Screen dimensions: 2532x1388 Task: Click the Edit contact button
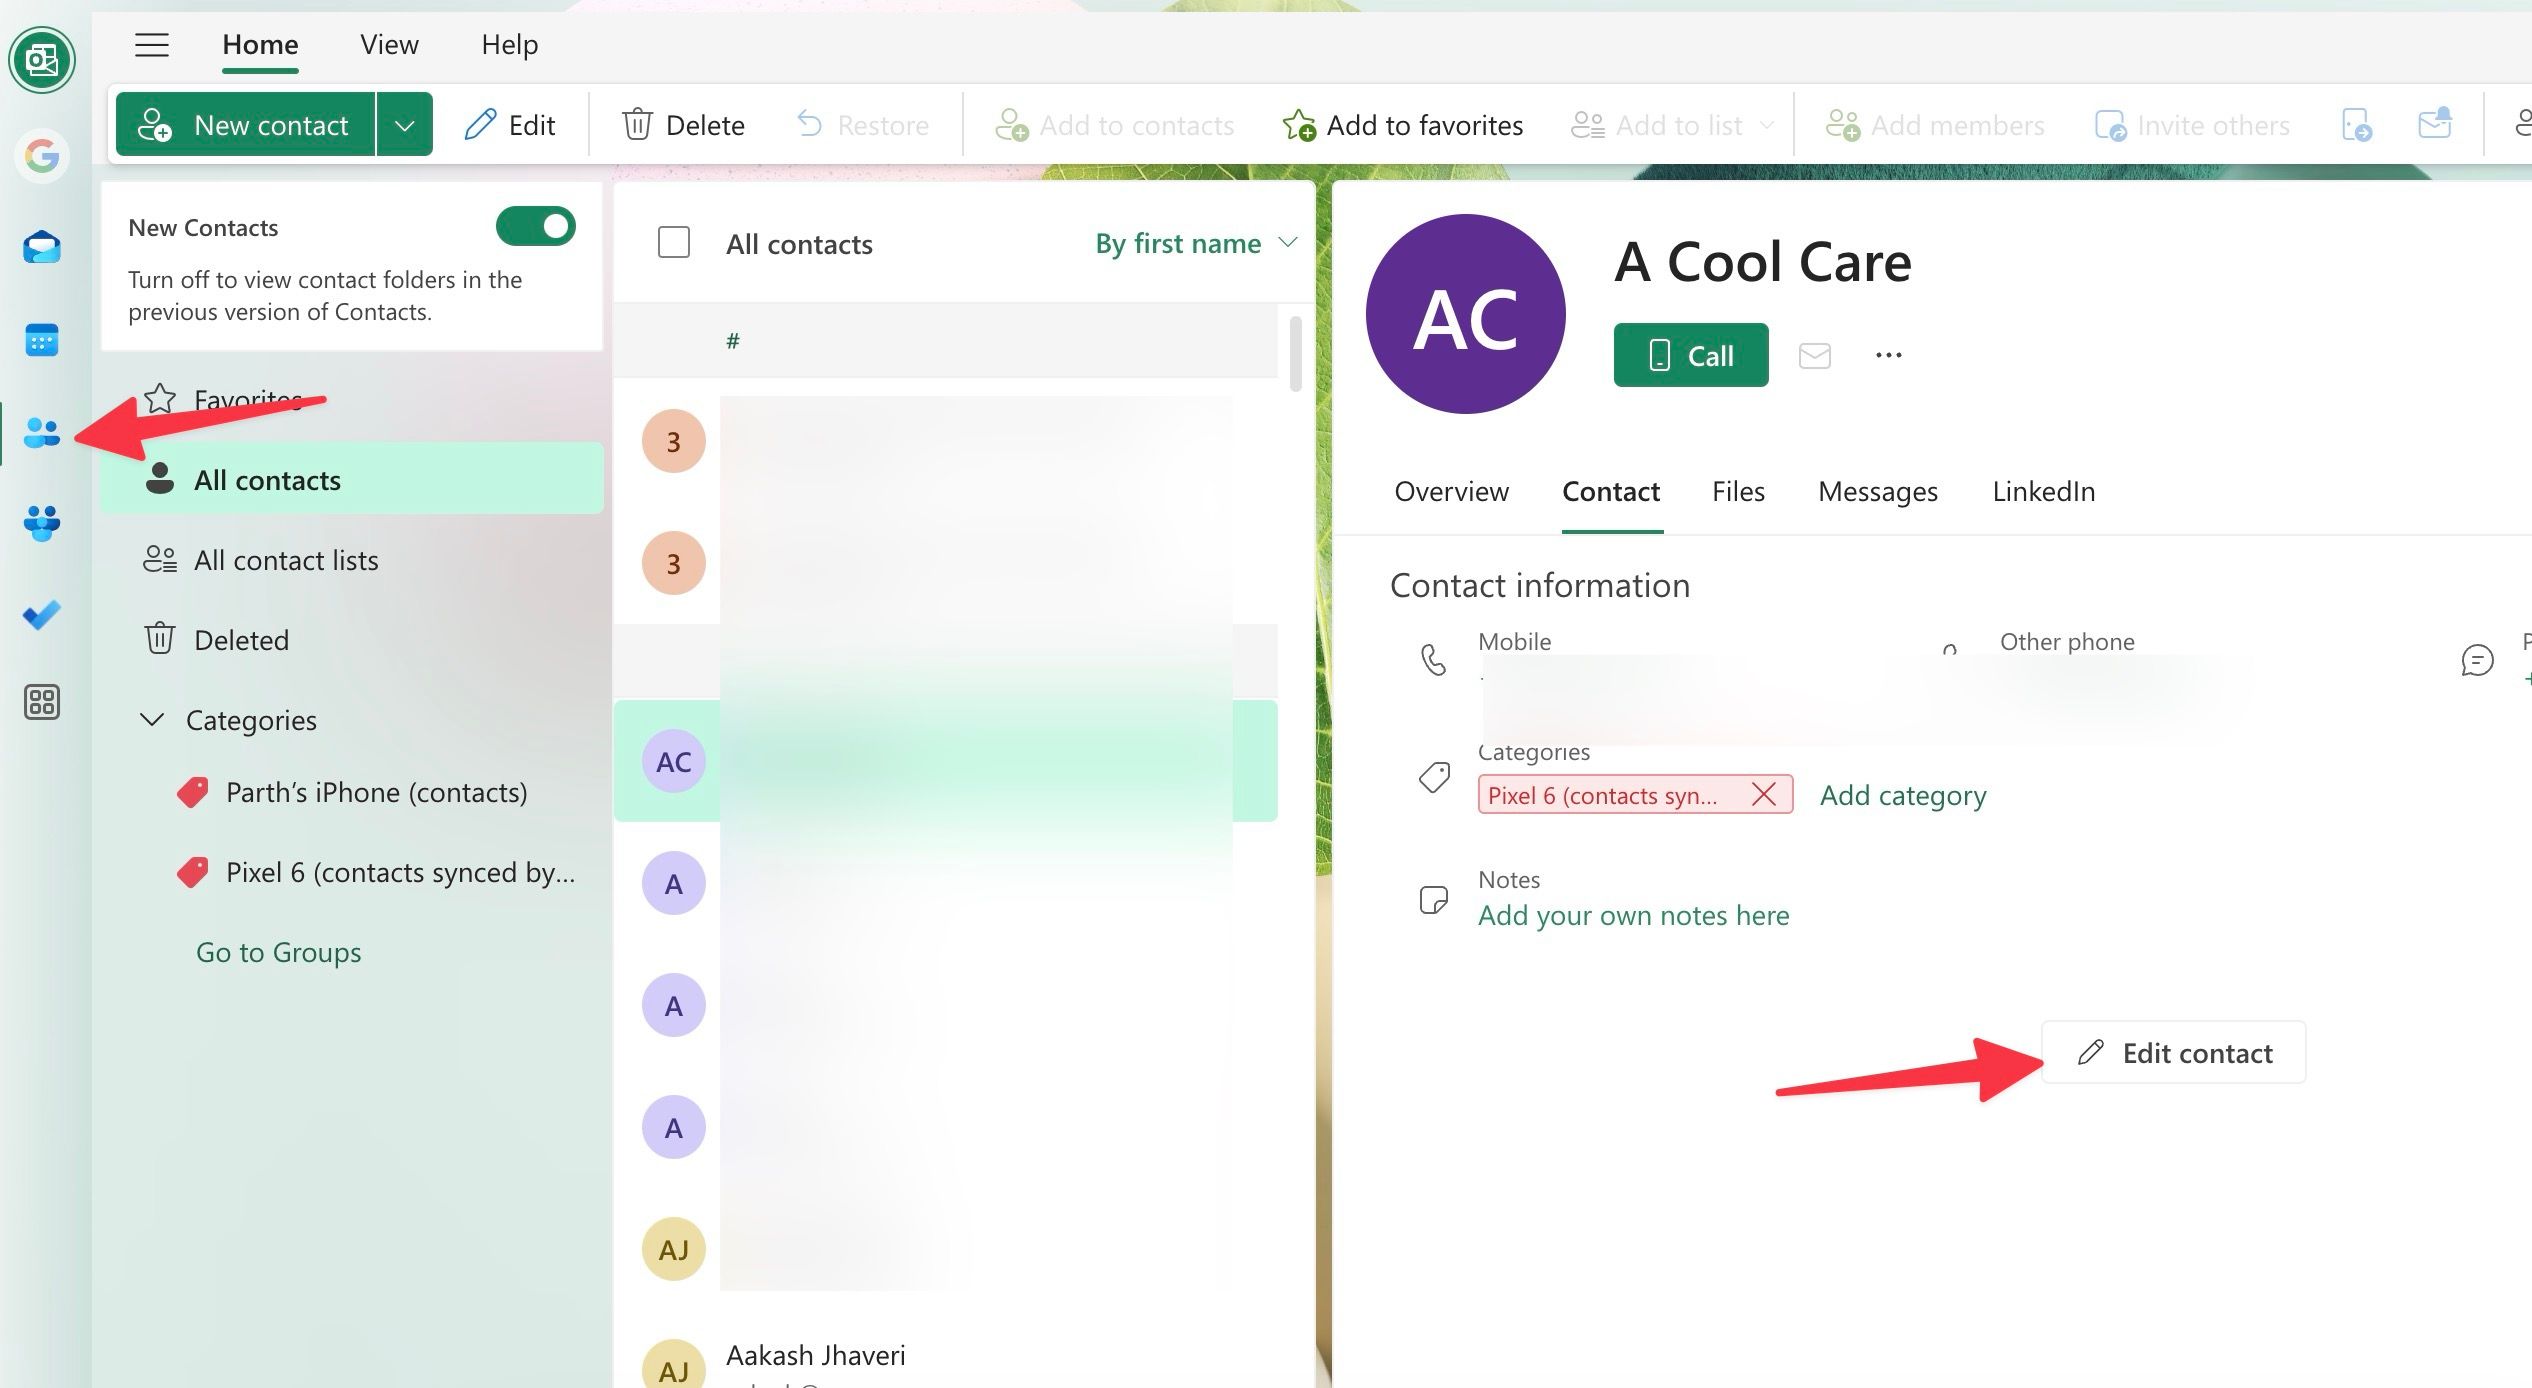pos(2173,1052)
